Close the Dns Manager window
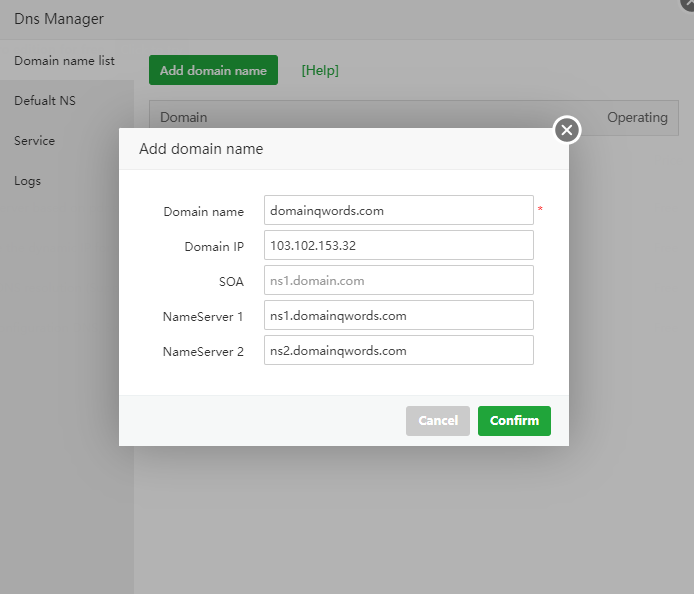694x594 pixels. click(688, 4)
